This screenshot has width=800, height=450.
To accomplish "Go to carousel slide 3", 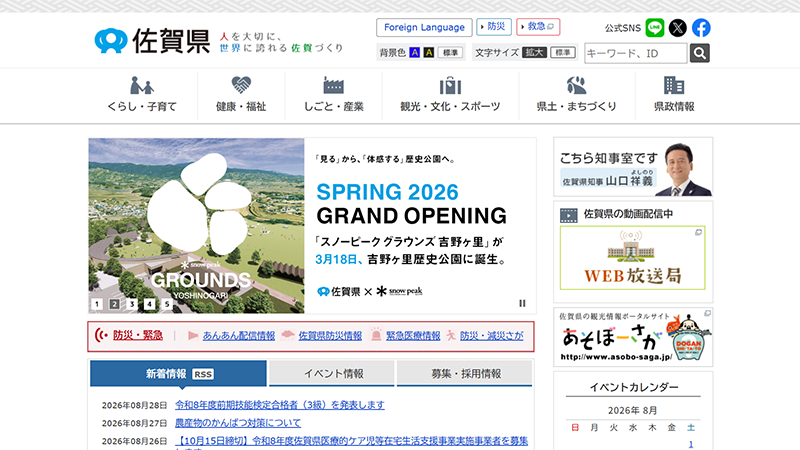I will pyautogui.click(x=132, y=304).
